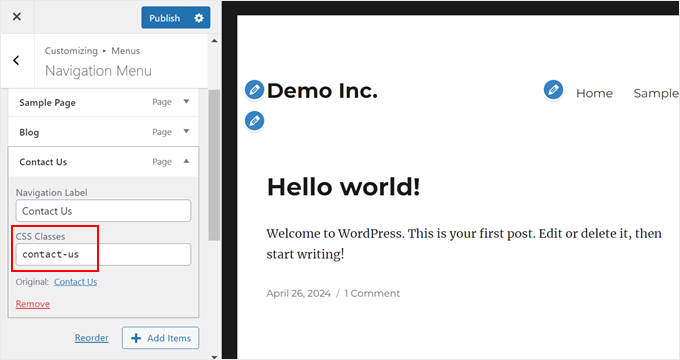
Task: Remove the Contact Us menu item
Action: (x=33, y=304)
